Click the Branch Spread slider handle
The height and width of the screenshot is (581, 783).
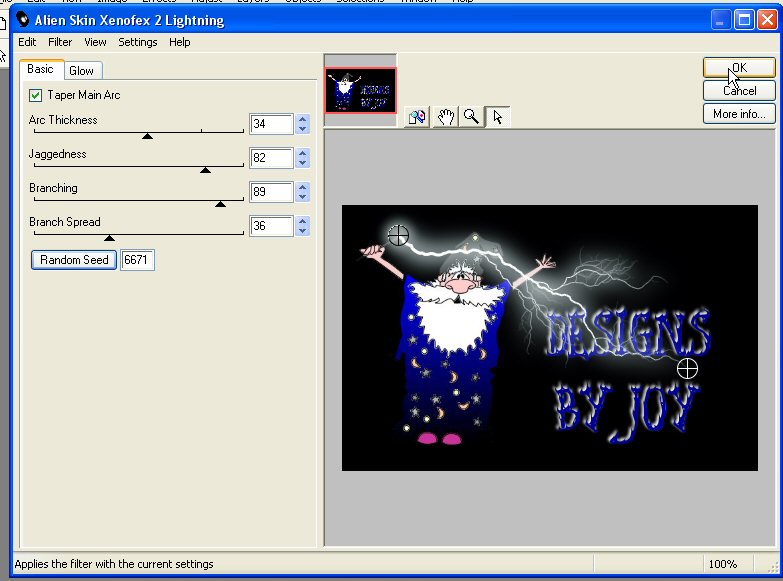pos(109,238)
